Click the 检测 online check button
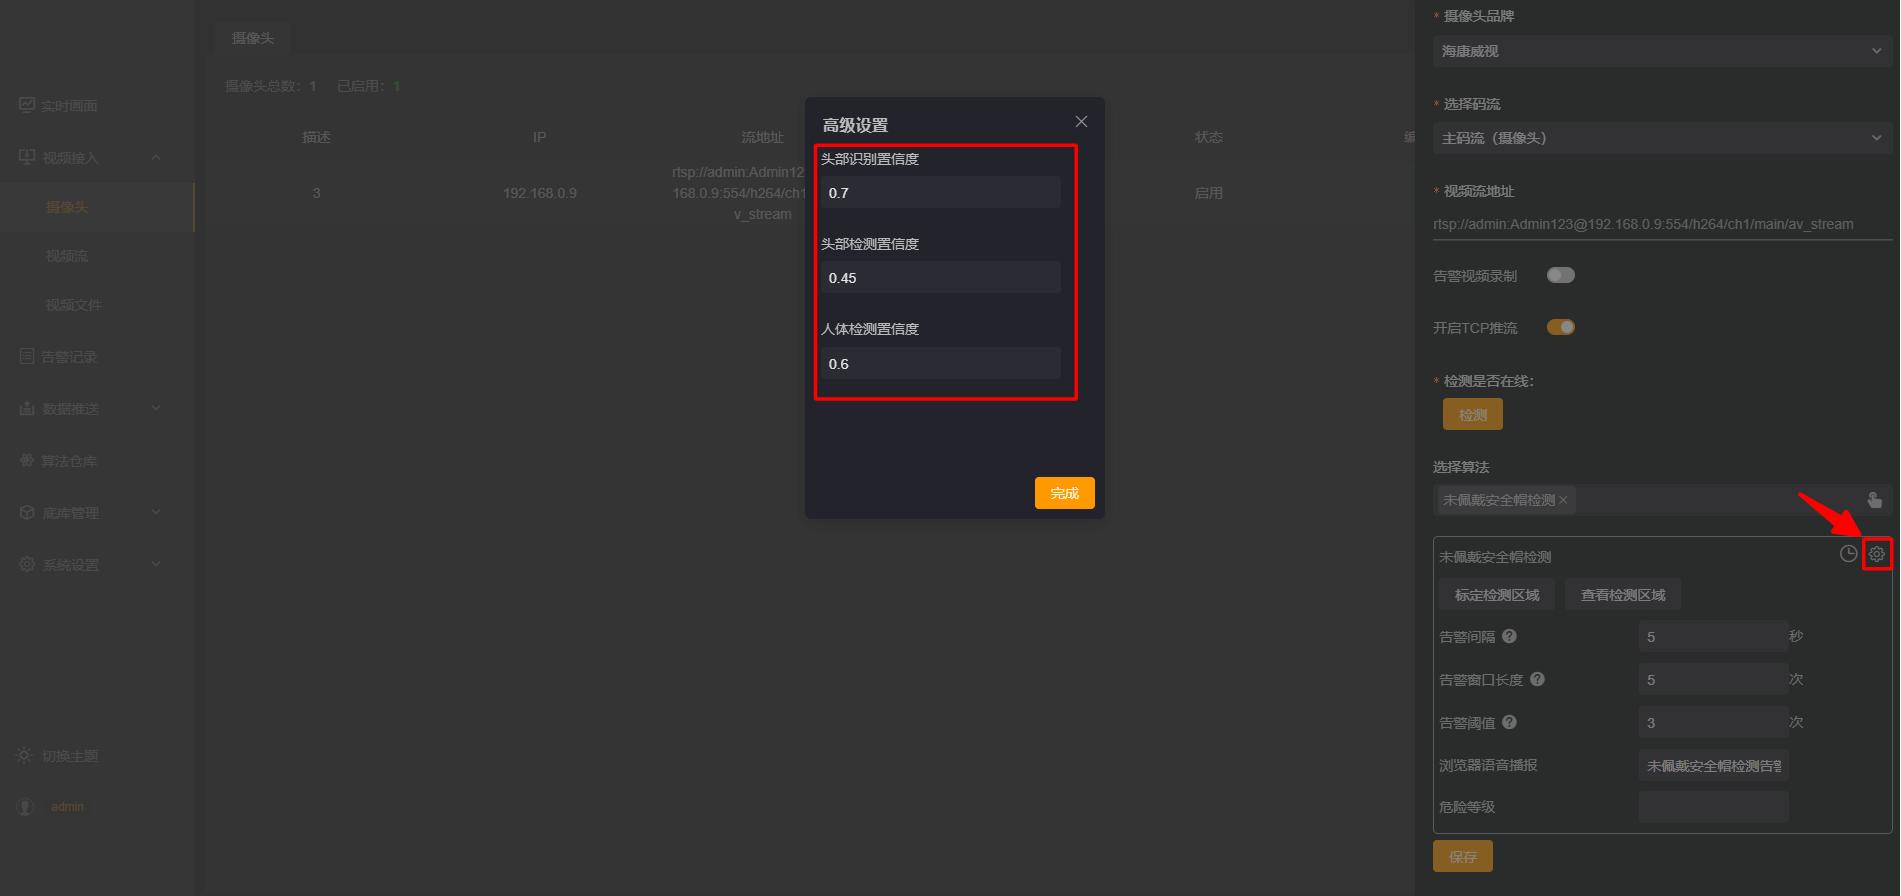1901x896 pixels. 1472,415
